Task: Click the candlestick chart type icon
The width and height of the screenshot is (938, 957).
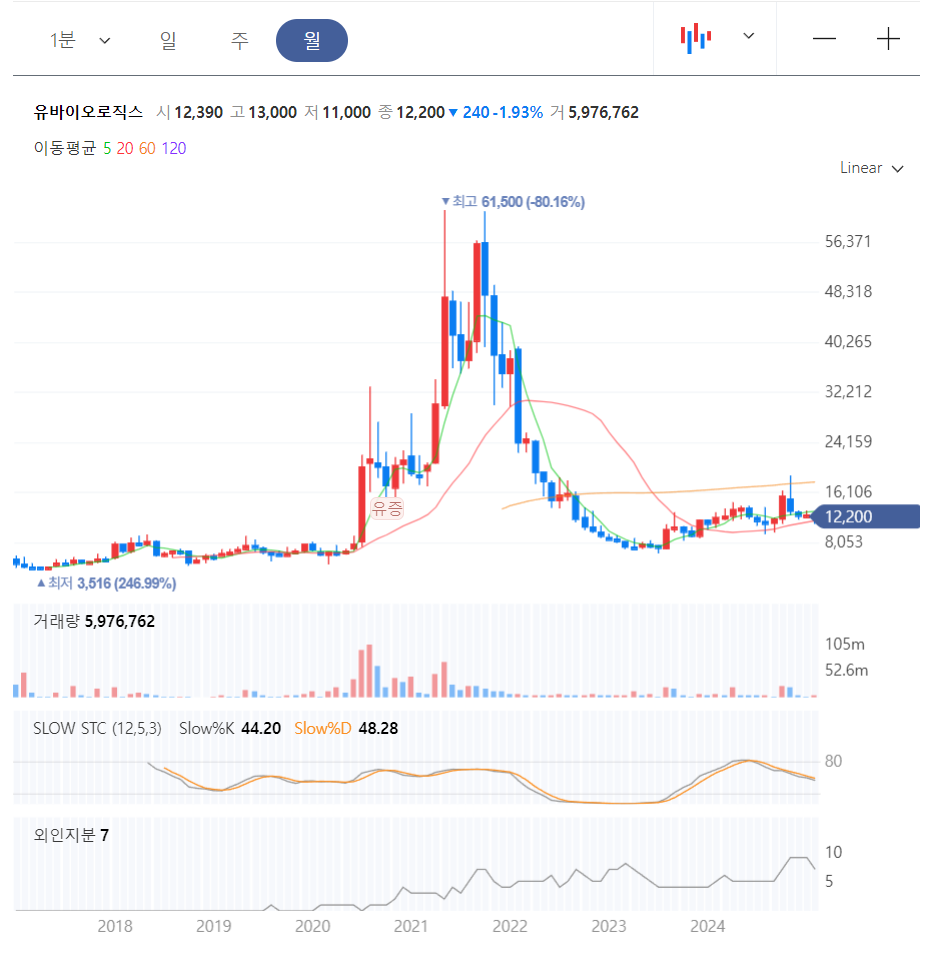Action: click(696, 38)
